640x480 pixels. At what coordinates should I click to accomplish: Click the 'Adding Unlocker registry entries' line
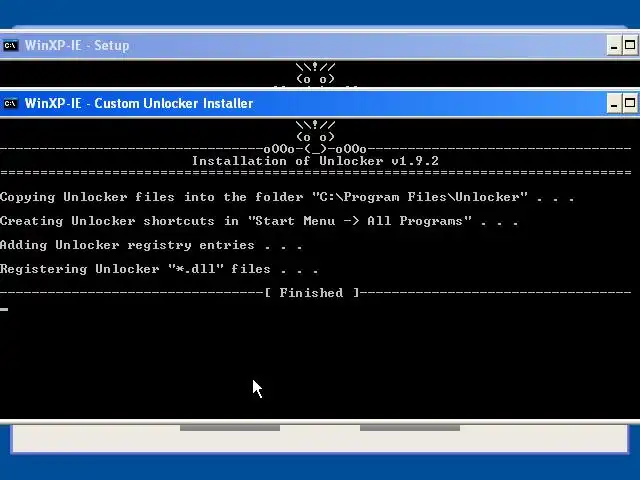pyautogui.click(x=151, y=245)
